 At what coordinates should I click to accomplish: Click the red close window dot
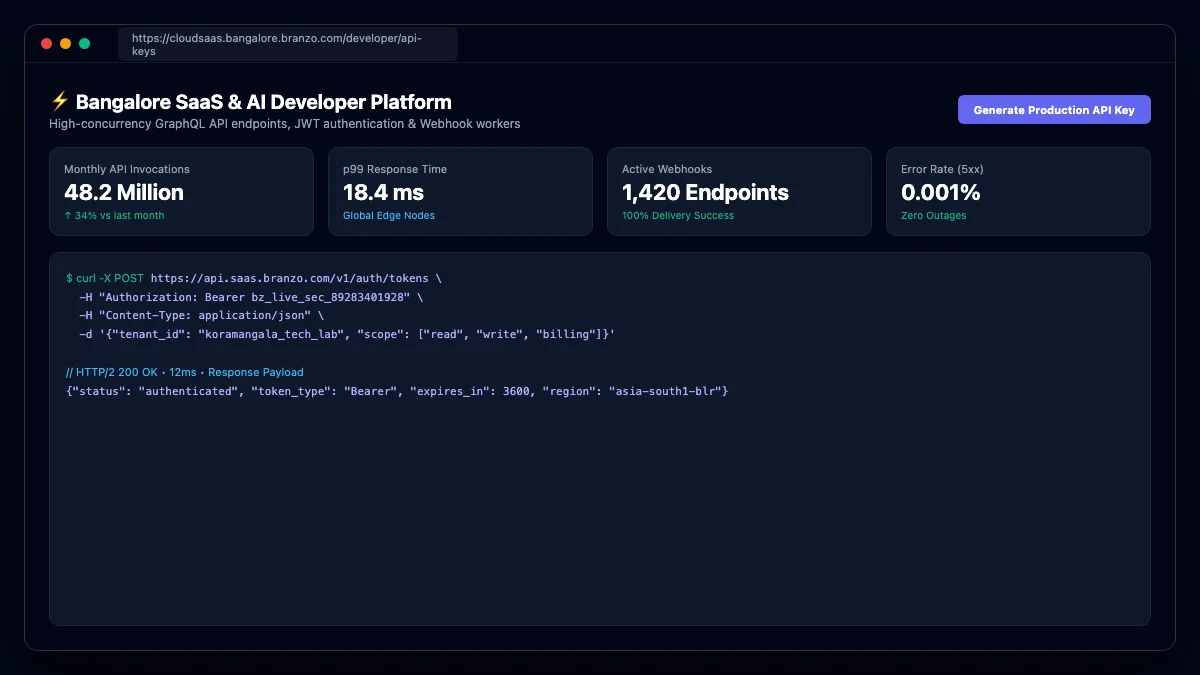tap(46, 44)
